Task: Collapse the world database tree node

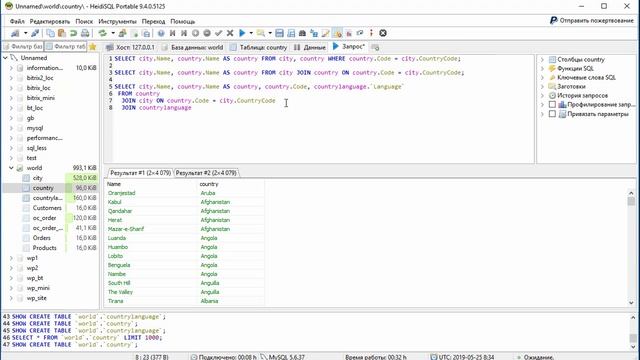Action: pos(11,168)
